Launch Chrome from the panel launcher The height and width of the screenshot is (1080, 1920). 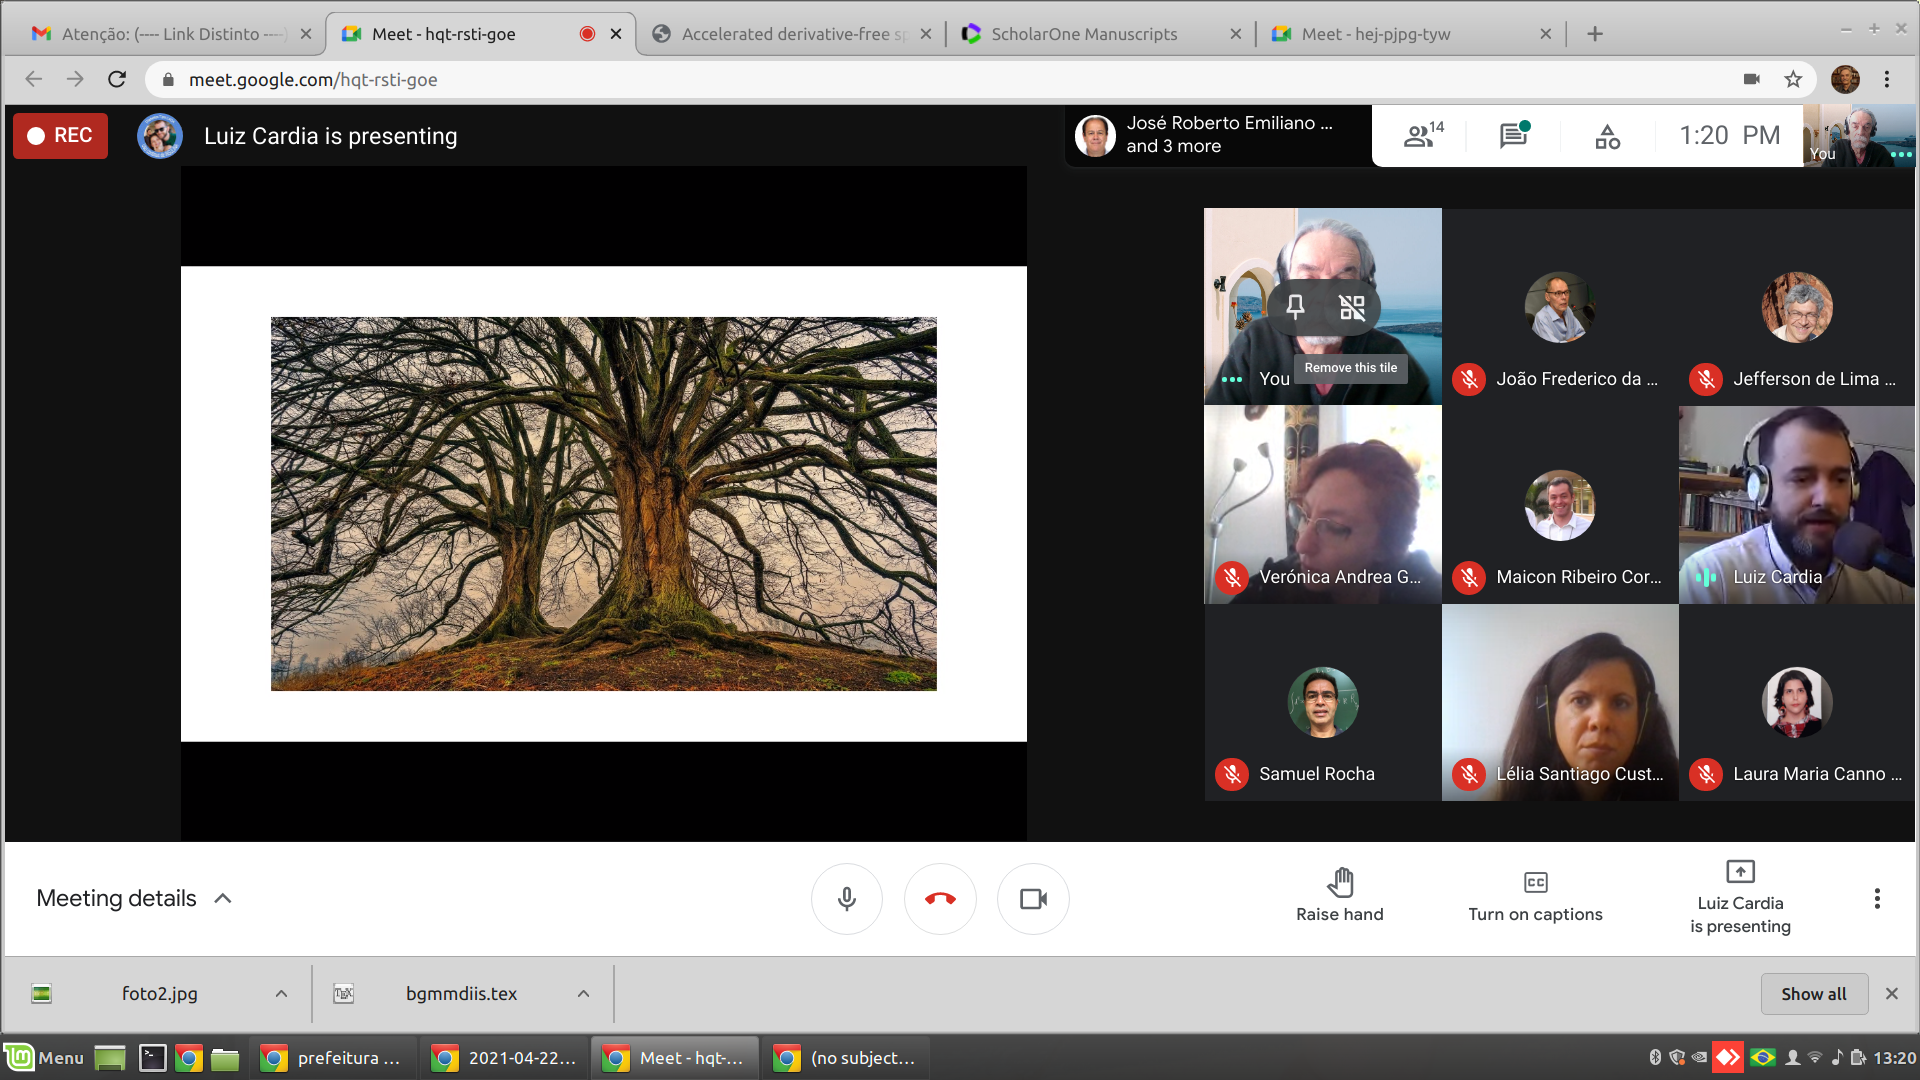tap(188, 1058)
